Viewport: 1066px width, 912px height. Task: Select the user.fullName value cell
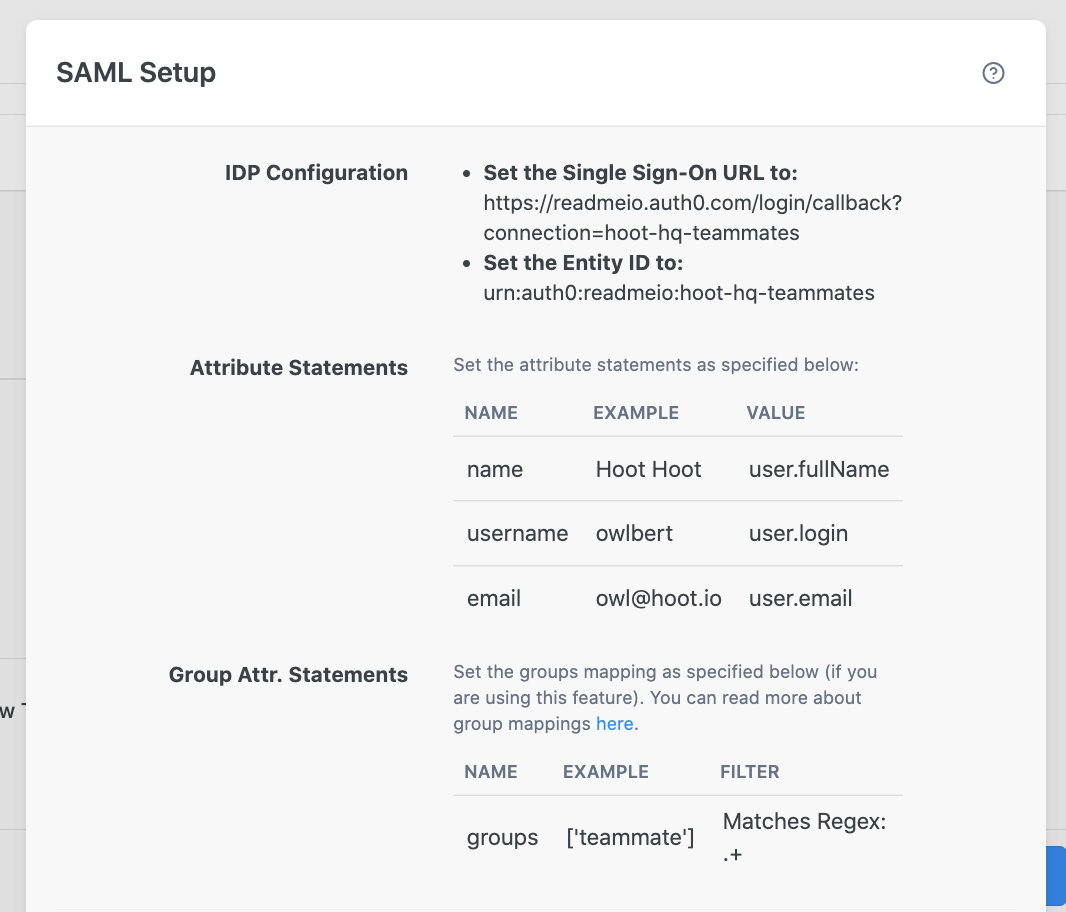point(819,469)
